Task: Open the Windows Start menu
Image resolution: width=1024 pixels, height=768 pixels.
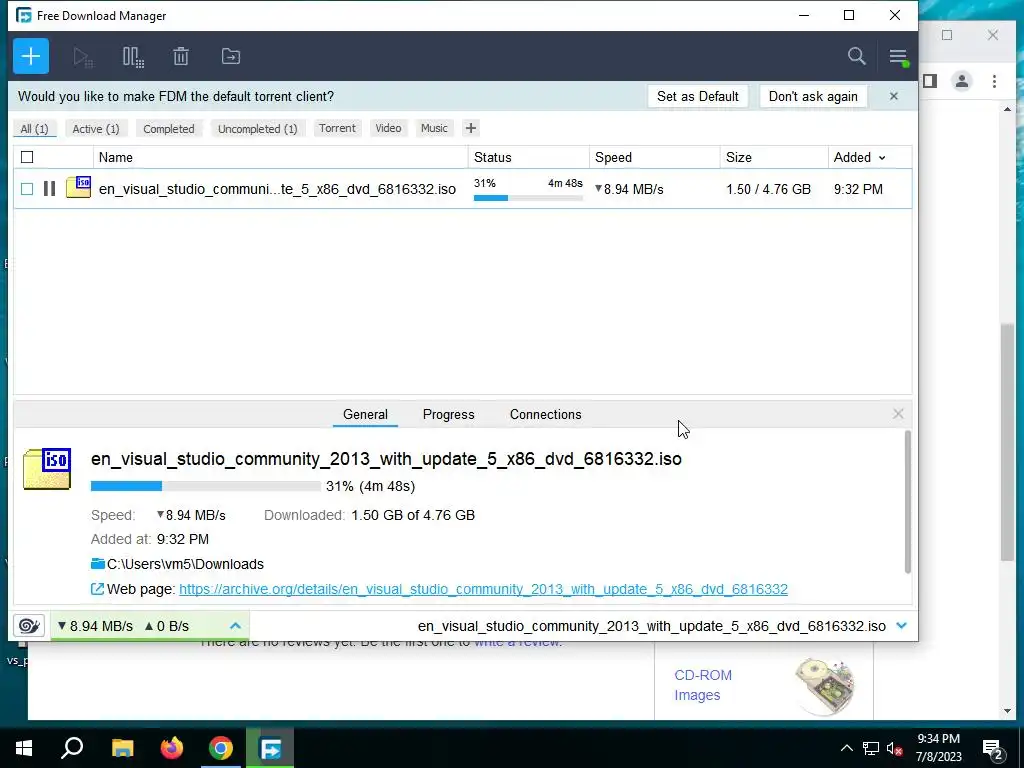Action: click(x=24, y=748)
